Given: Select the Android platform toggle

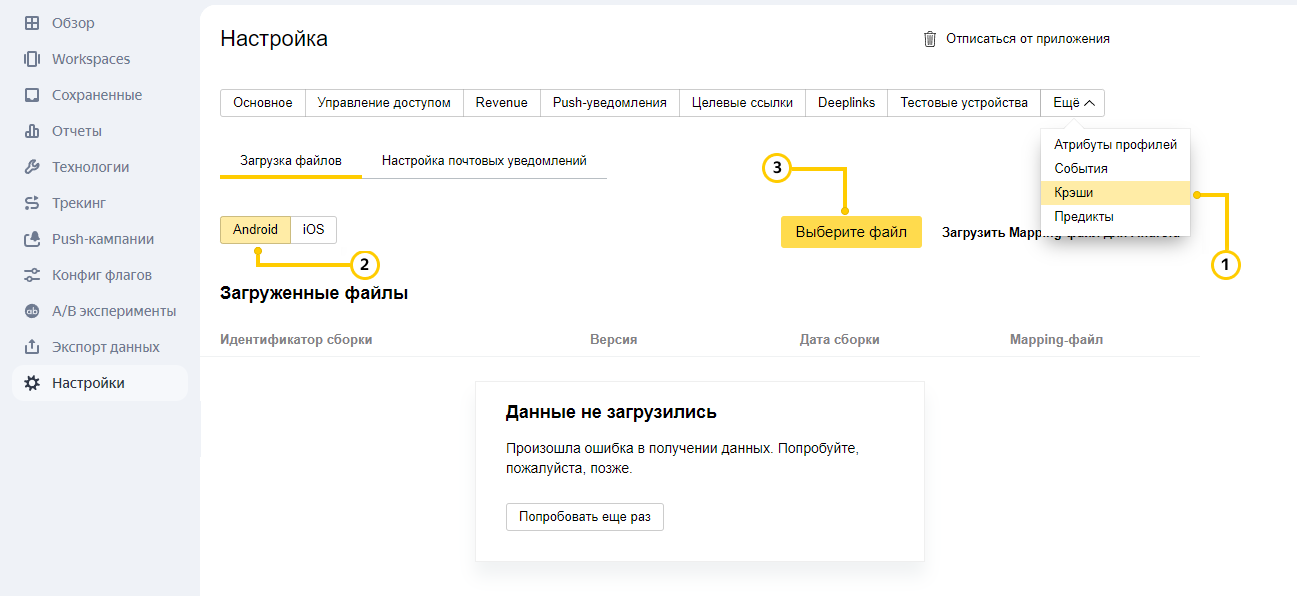Looking at the screenshot, I should pos(255,230).
